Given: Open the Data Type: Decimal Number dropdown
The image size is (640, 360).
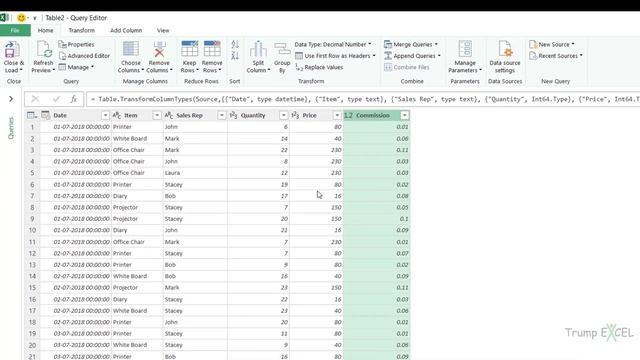Looking at the screenshot, I should pyautogui.click(x=333, y=44).
